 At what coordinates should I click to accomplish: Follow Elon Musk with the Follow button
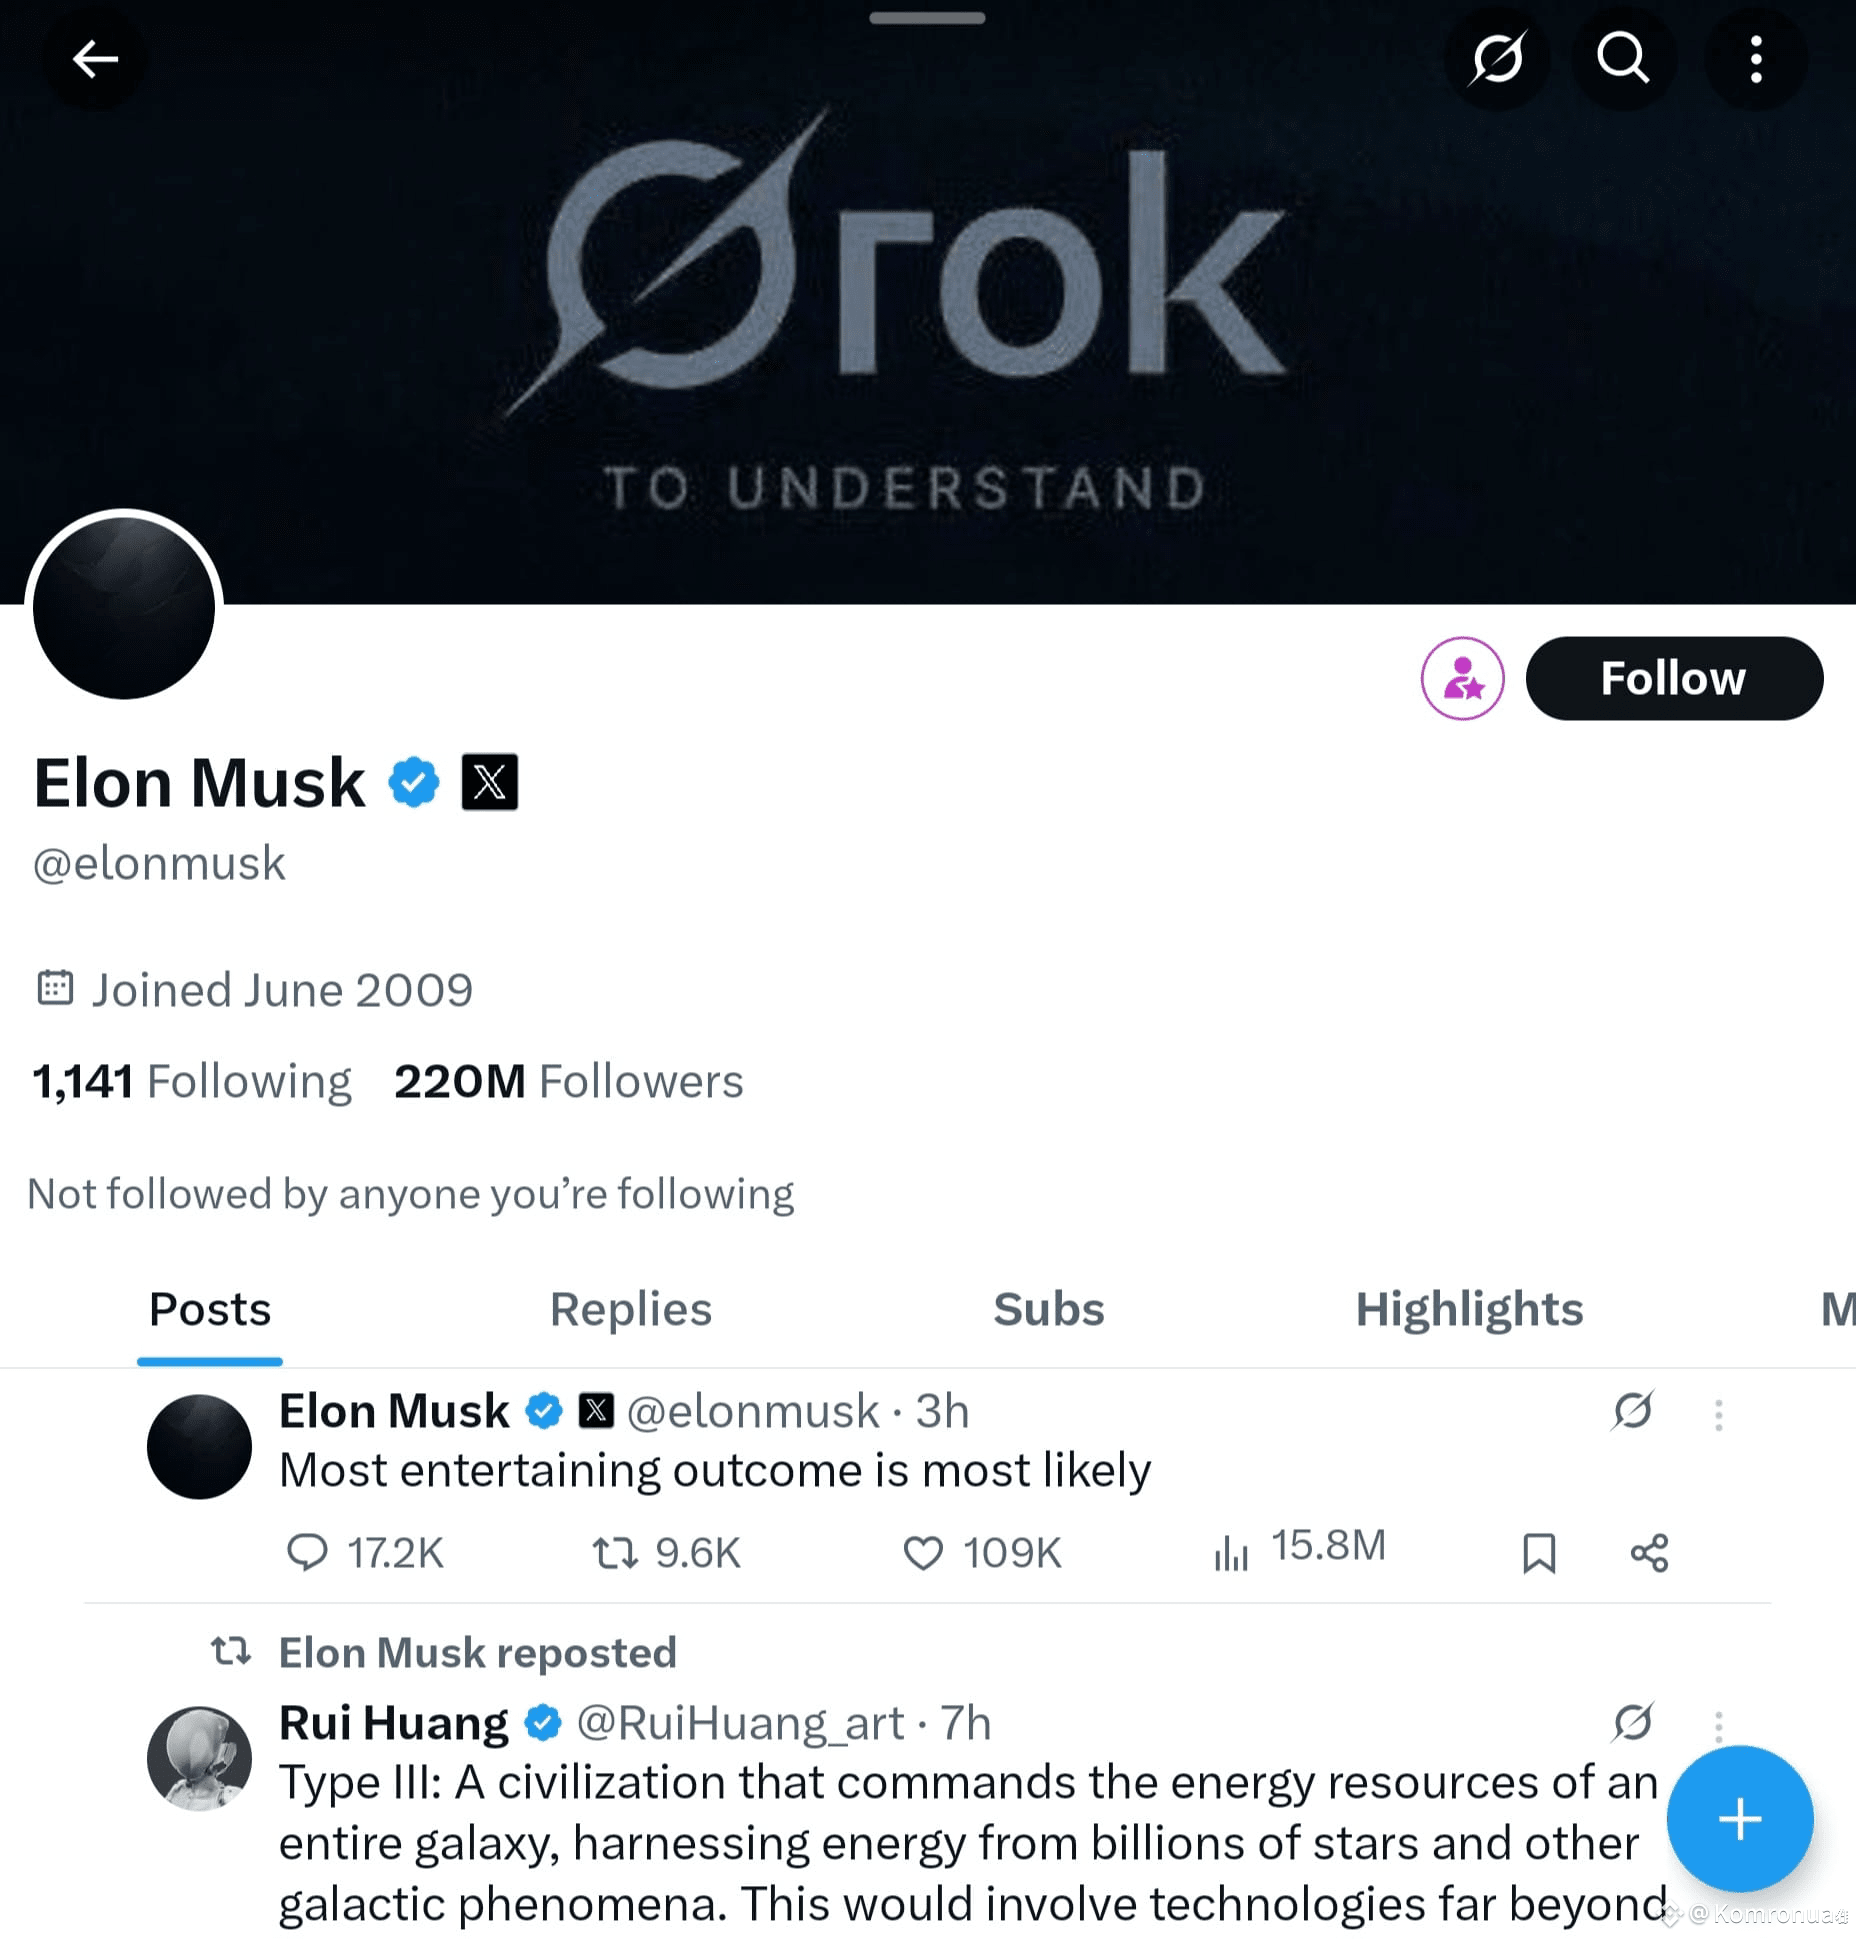click(x=1673, y=678)
